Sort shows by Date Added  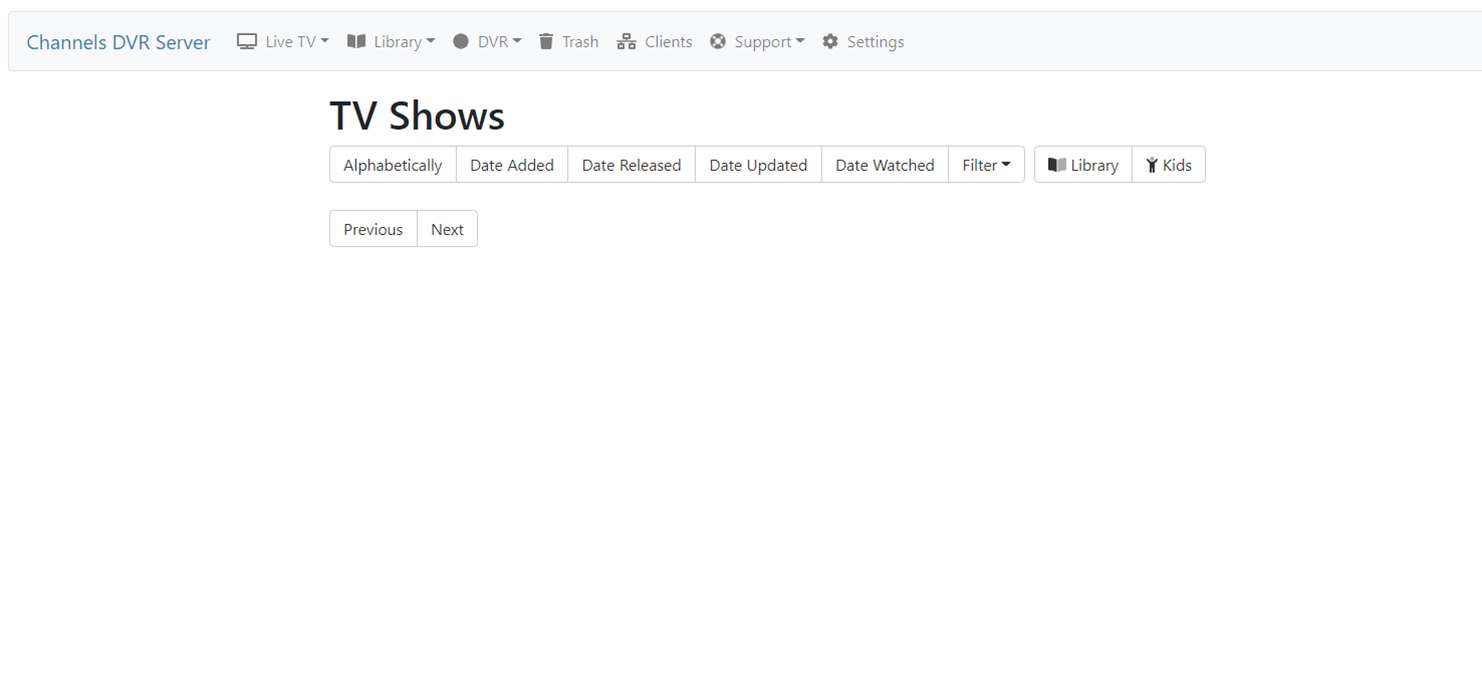click(x=512, y=165)
